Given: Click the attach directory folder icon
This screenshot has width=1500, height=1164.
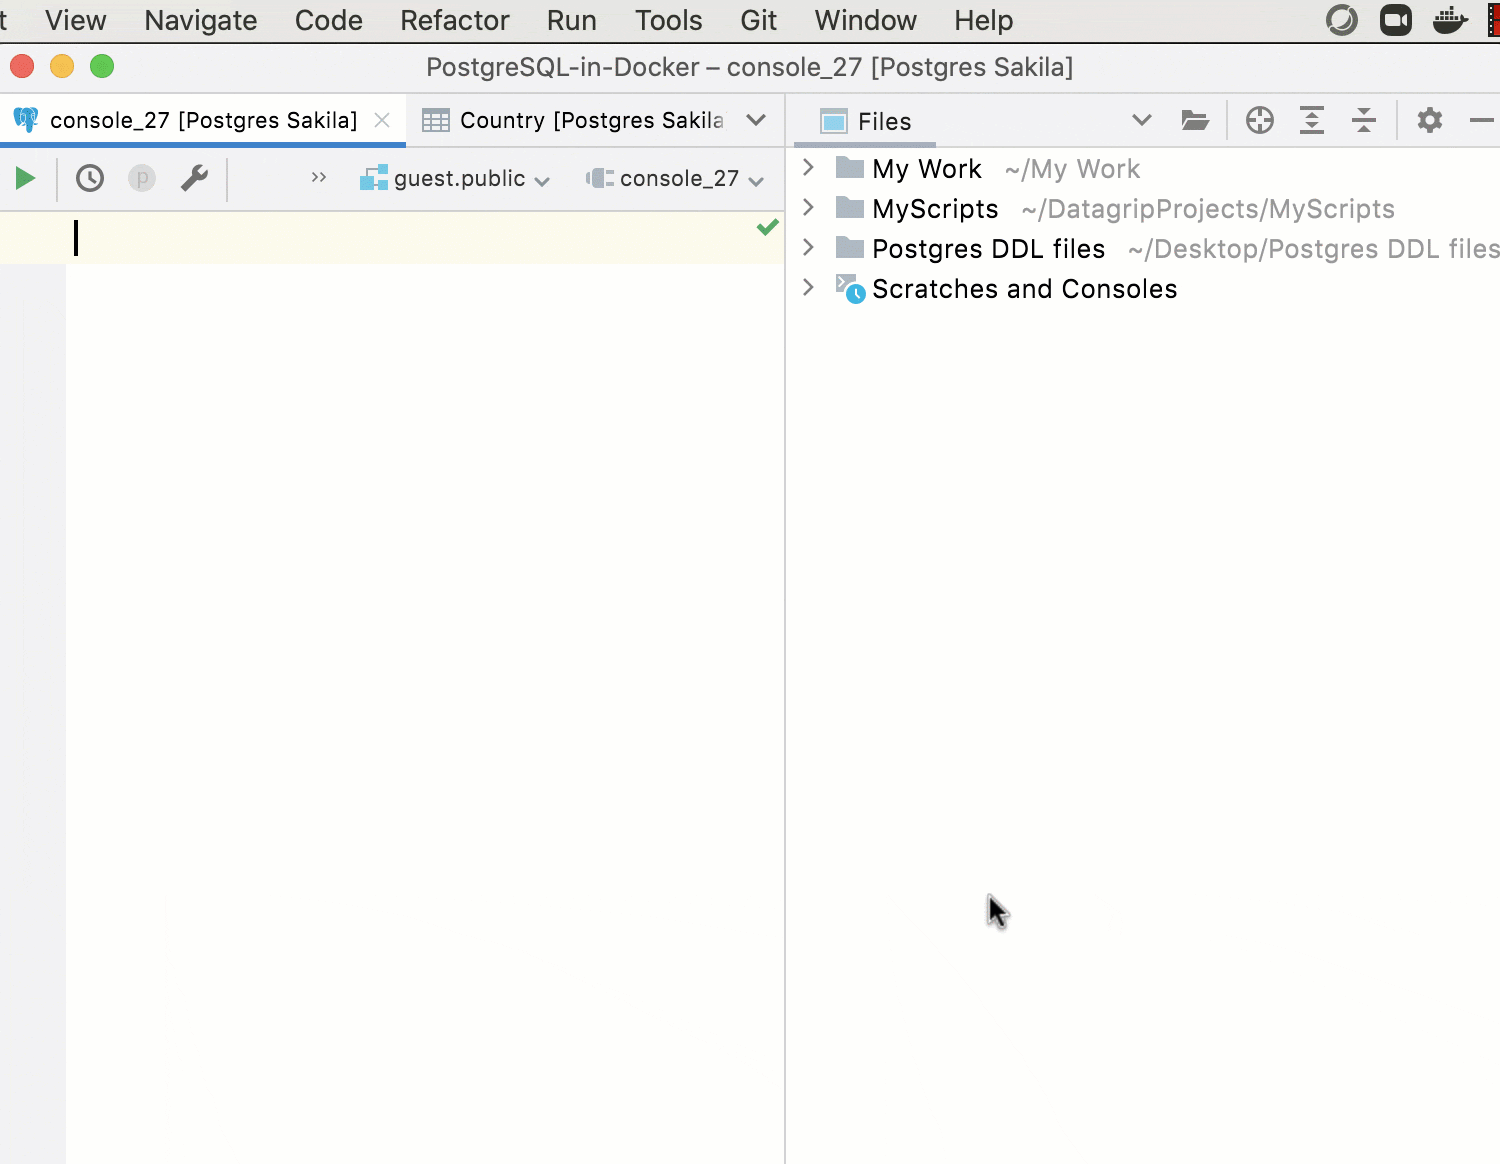Looking at the screenshot, I should 1195,121.
